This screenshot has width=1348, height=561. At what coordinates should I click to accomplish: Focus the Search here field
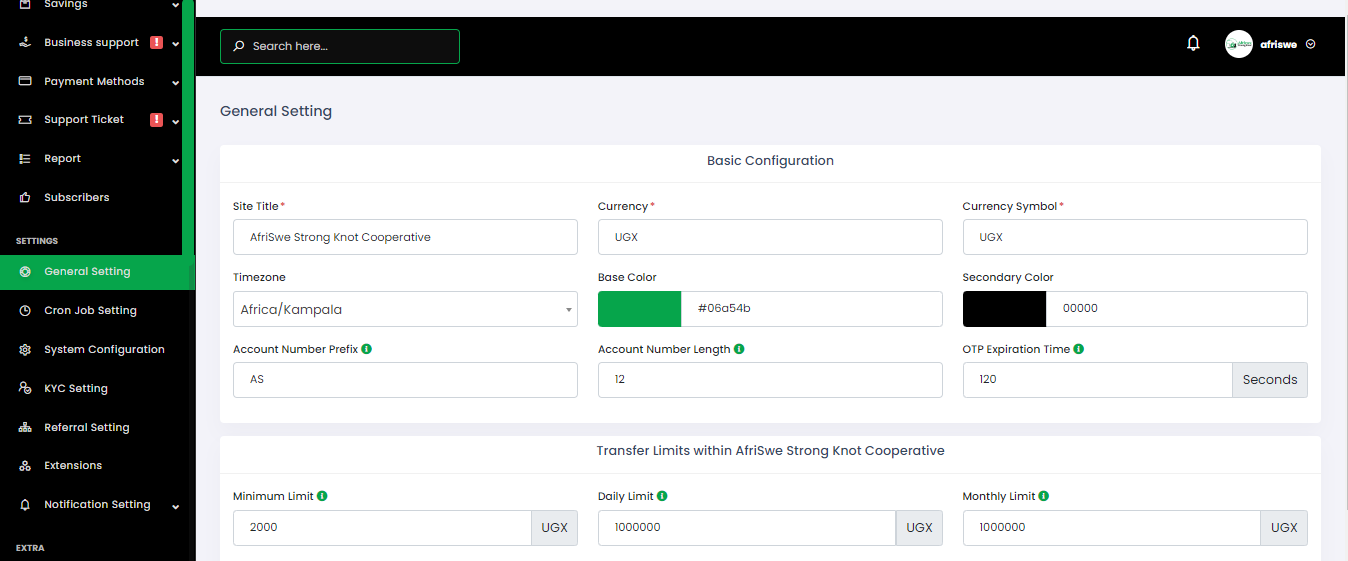point(340,46)
